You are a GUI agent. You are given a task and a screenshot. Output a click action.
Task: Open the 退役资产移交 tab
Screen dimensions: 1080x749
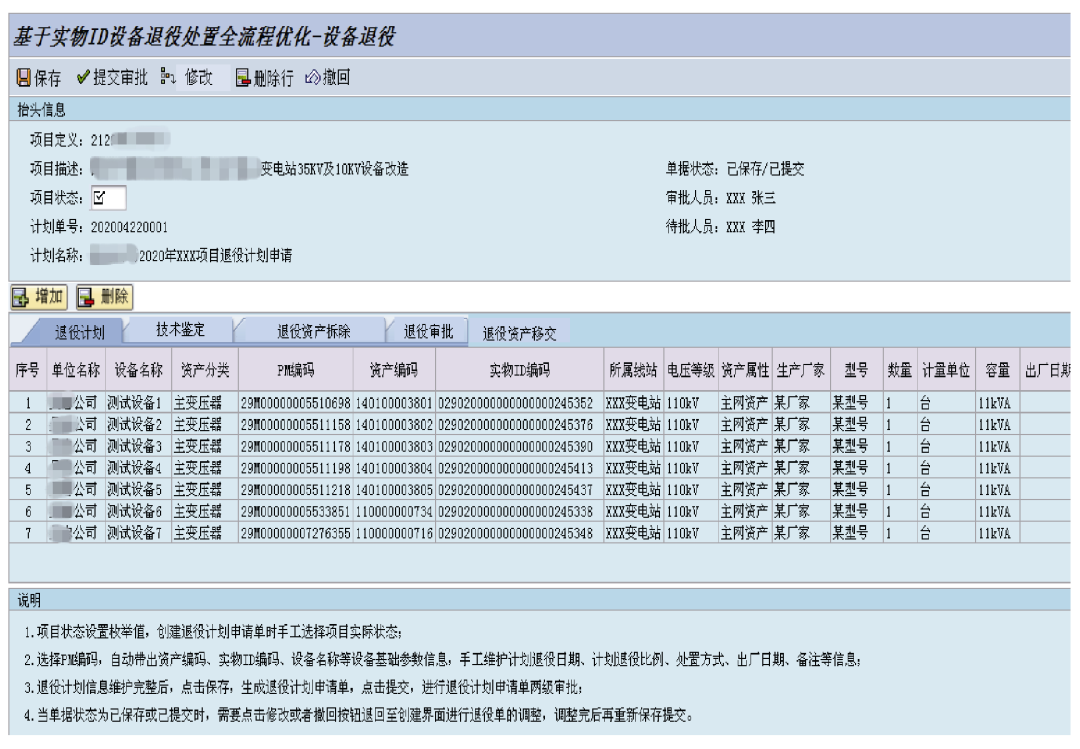[519, 334]
